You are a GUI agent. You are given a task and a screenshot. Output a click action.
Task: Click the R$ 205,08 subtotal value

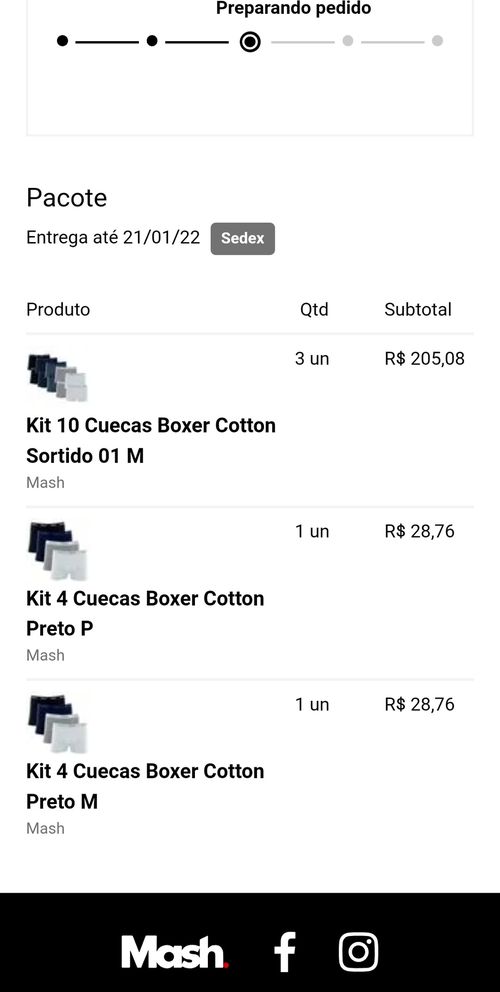pyautogui.click(x=425, y=359)
